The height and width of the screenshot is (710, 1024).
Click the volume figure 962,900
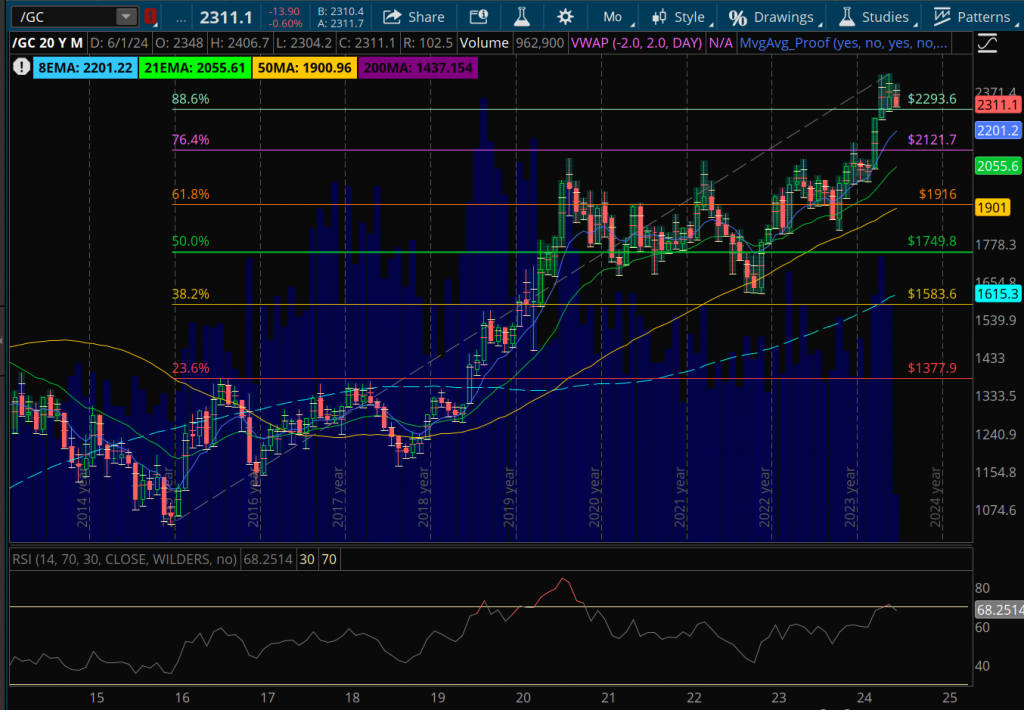(x=539, y=43)
